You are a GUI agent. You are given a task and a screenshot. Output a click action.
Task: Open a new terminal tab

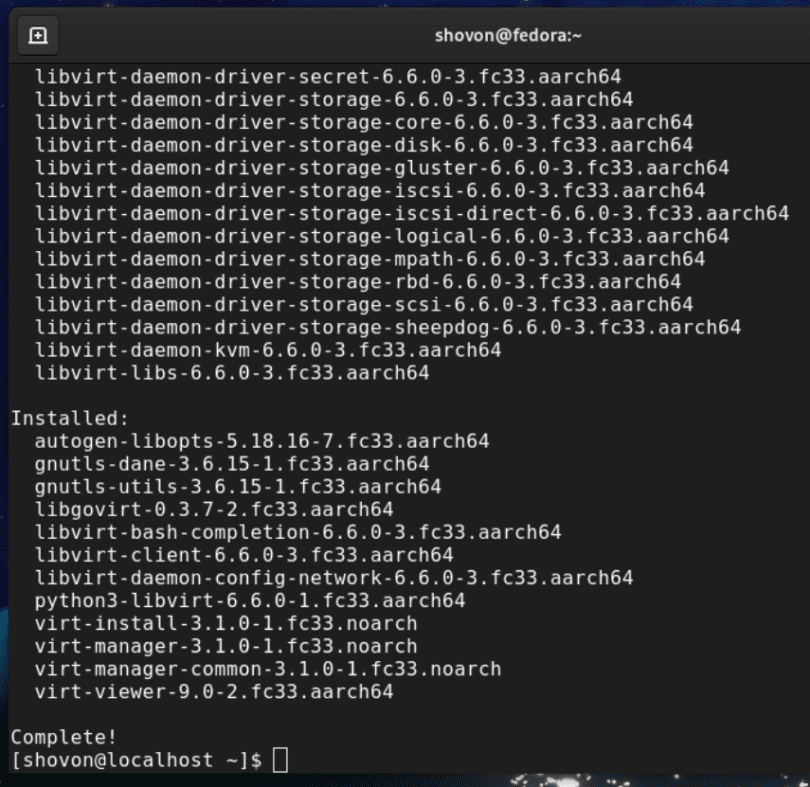pos(37,34)
